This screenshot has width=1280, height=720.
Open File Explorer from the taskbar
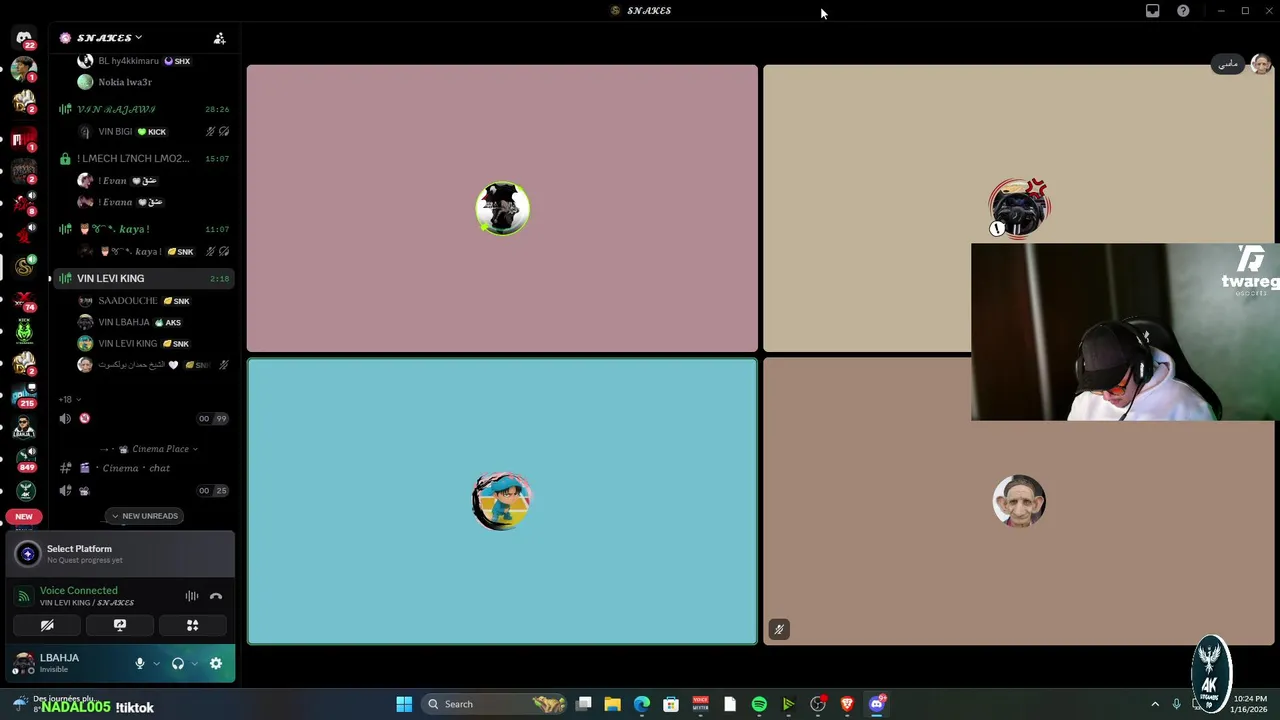coord(612,704)
